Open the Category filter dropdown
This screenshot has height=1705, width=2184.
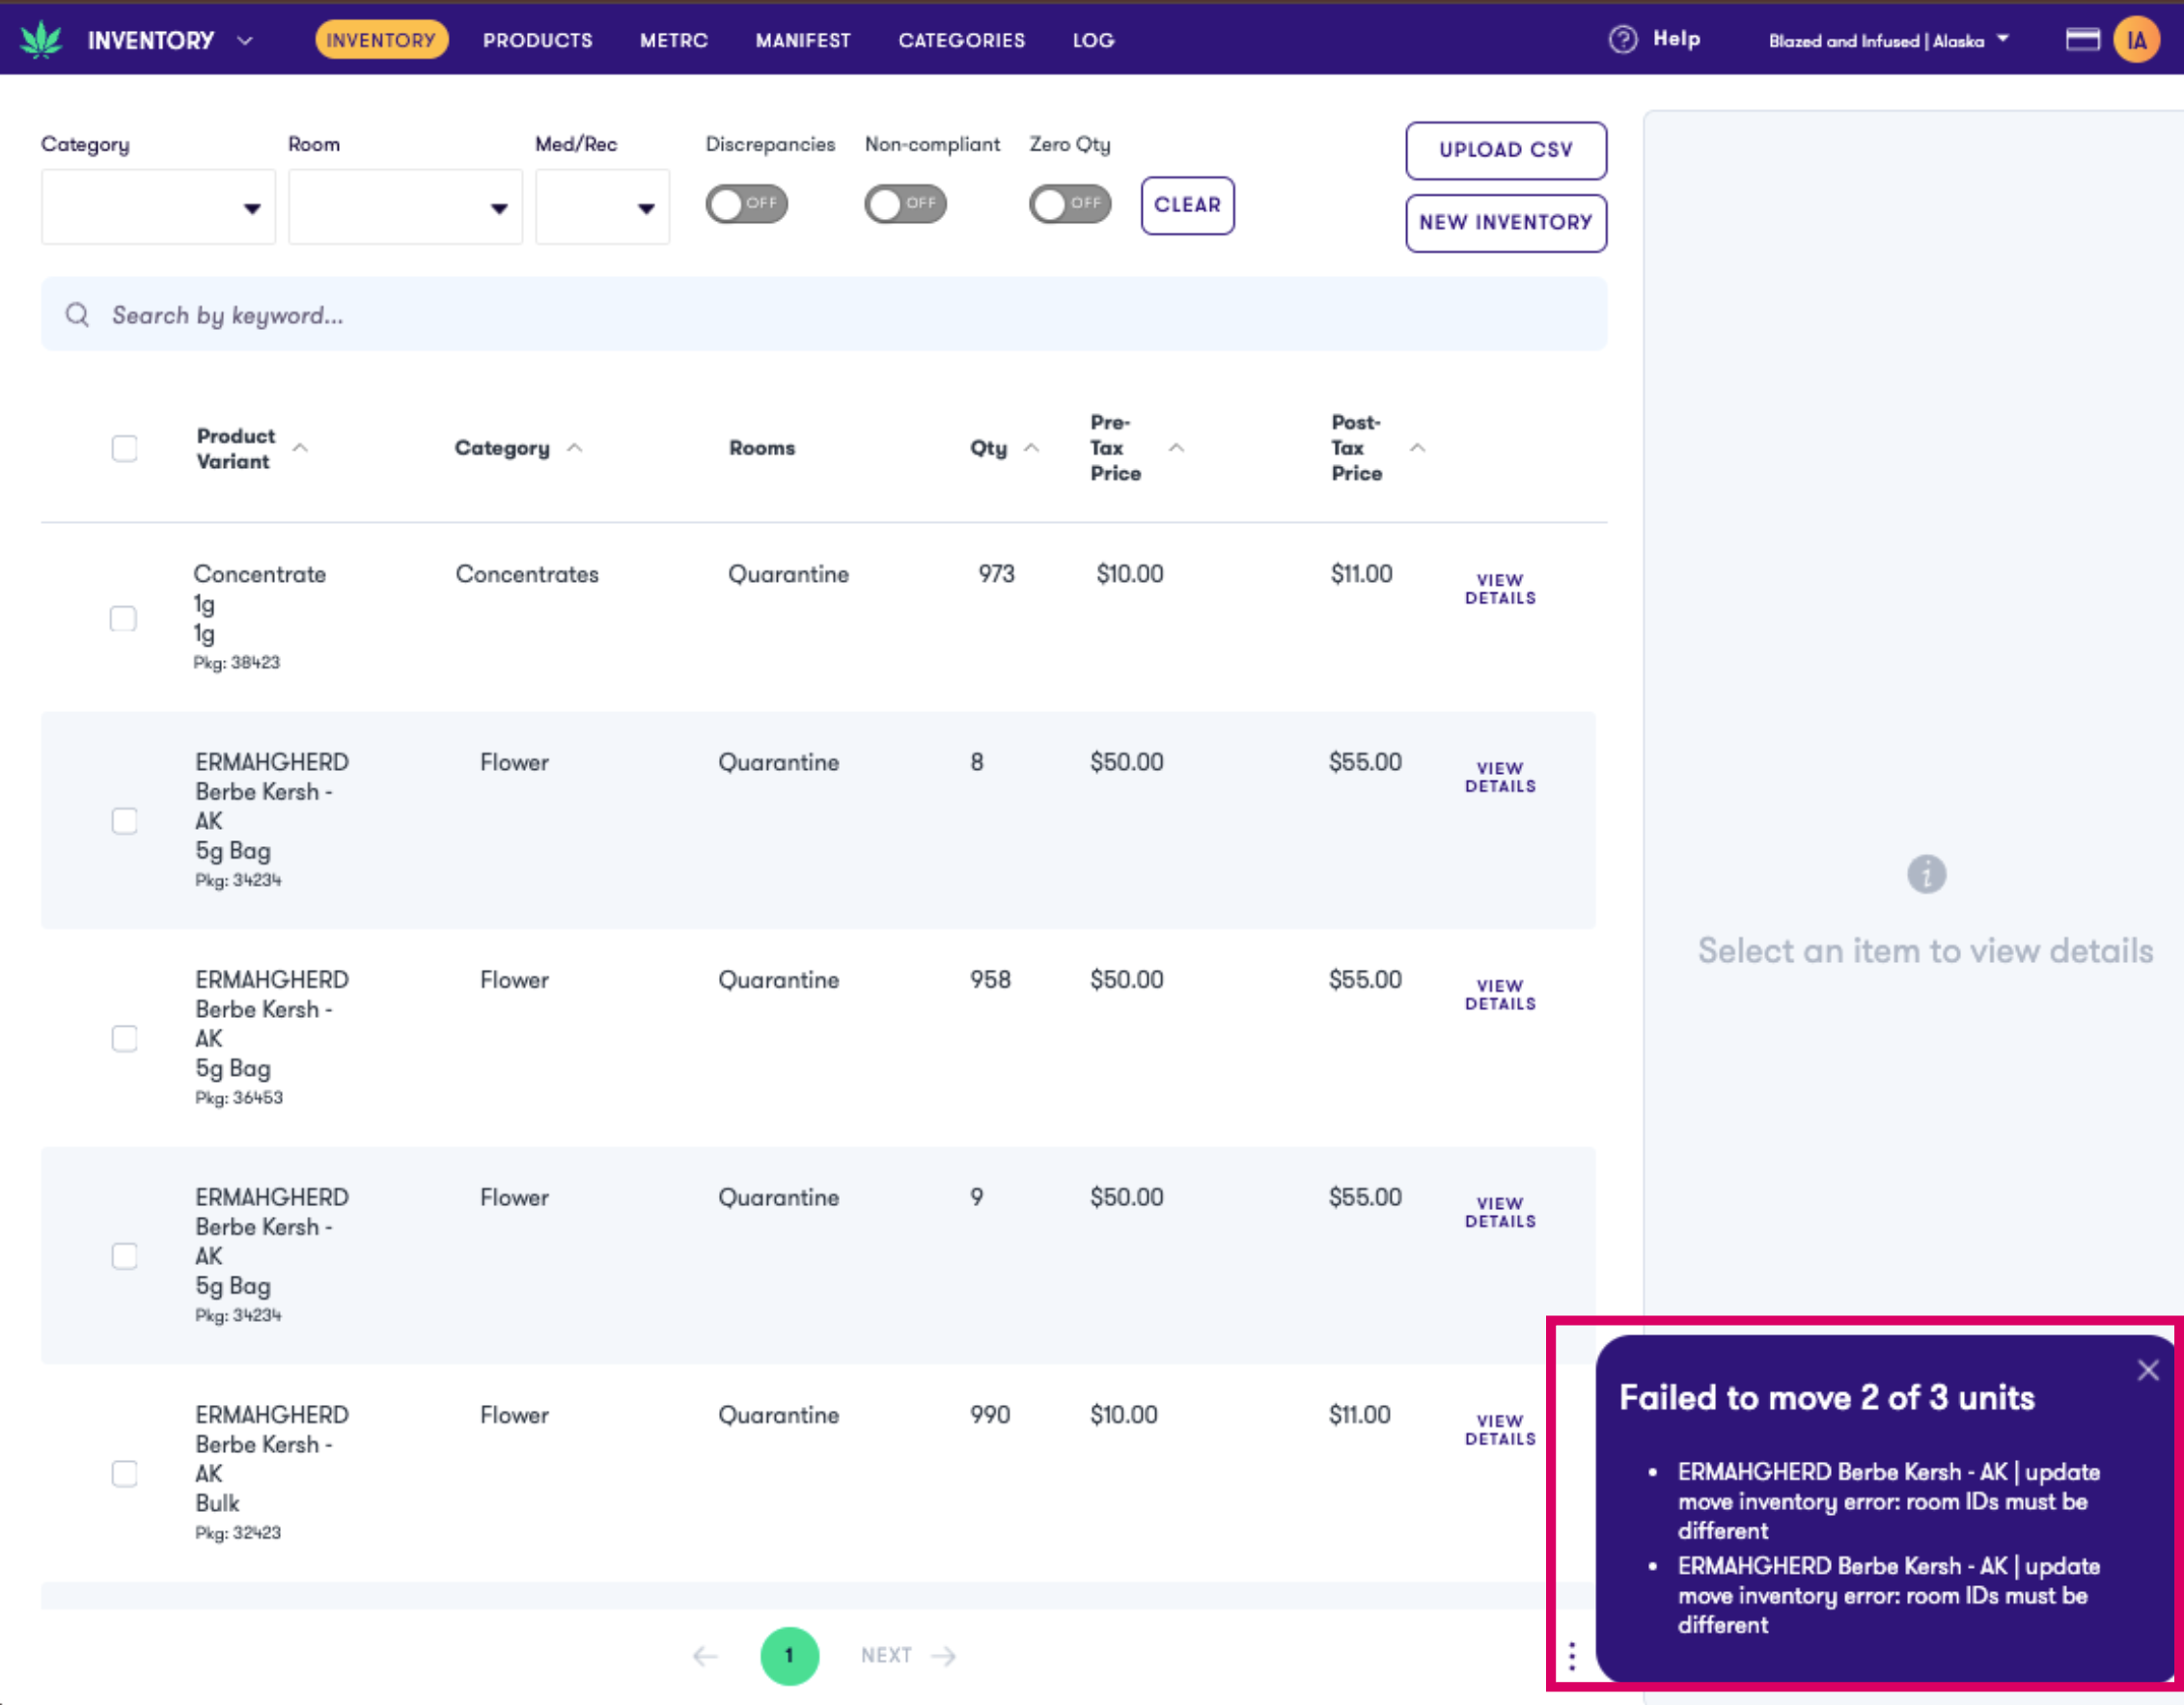157,207
